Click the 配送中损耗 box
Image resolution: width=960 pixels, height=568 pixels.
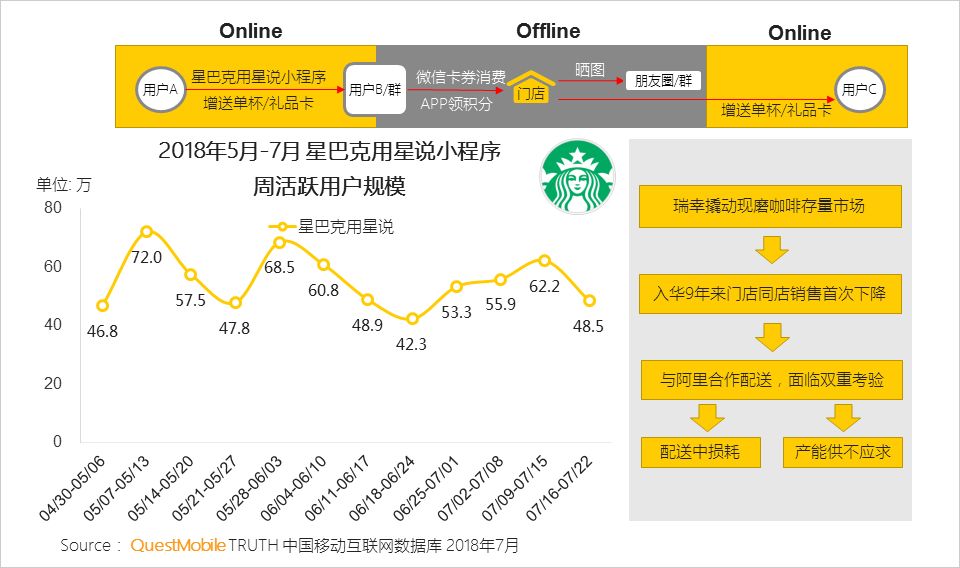[x=700, y=452]
